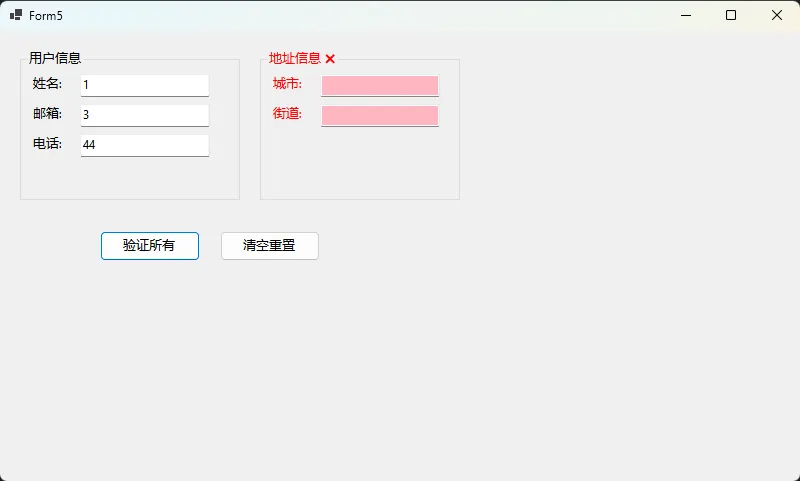This screenshot has height=481, width=800.
Task: Focus the pink 街道 input field
Action: pyautogui.click(x=379, y=116)
